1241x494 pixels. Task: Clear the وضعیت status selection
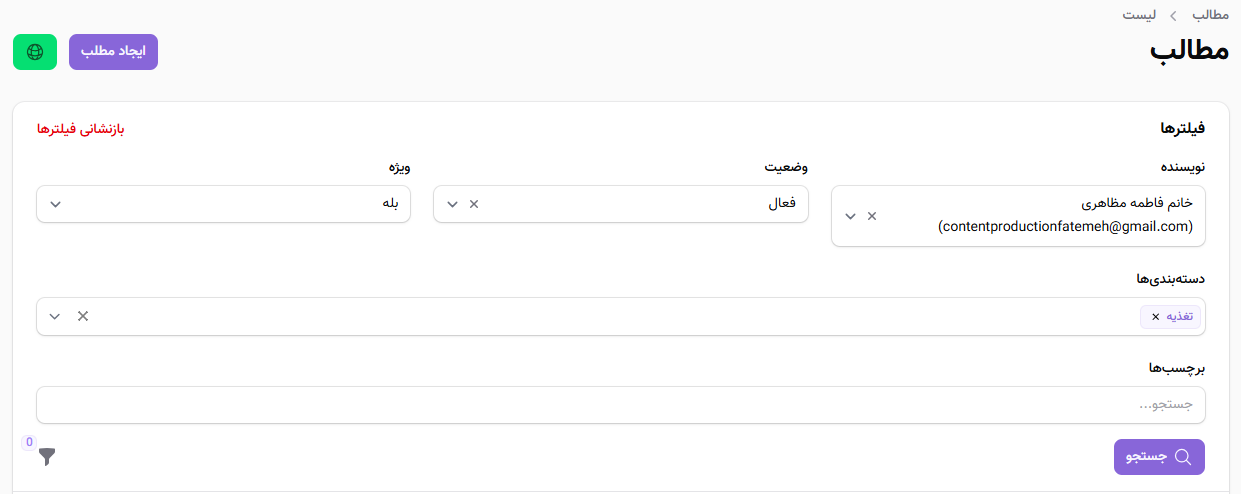click(475, 204)
